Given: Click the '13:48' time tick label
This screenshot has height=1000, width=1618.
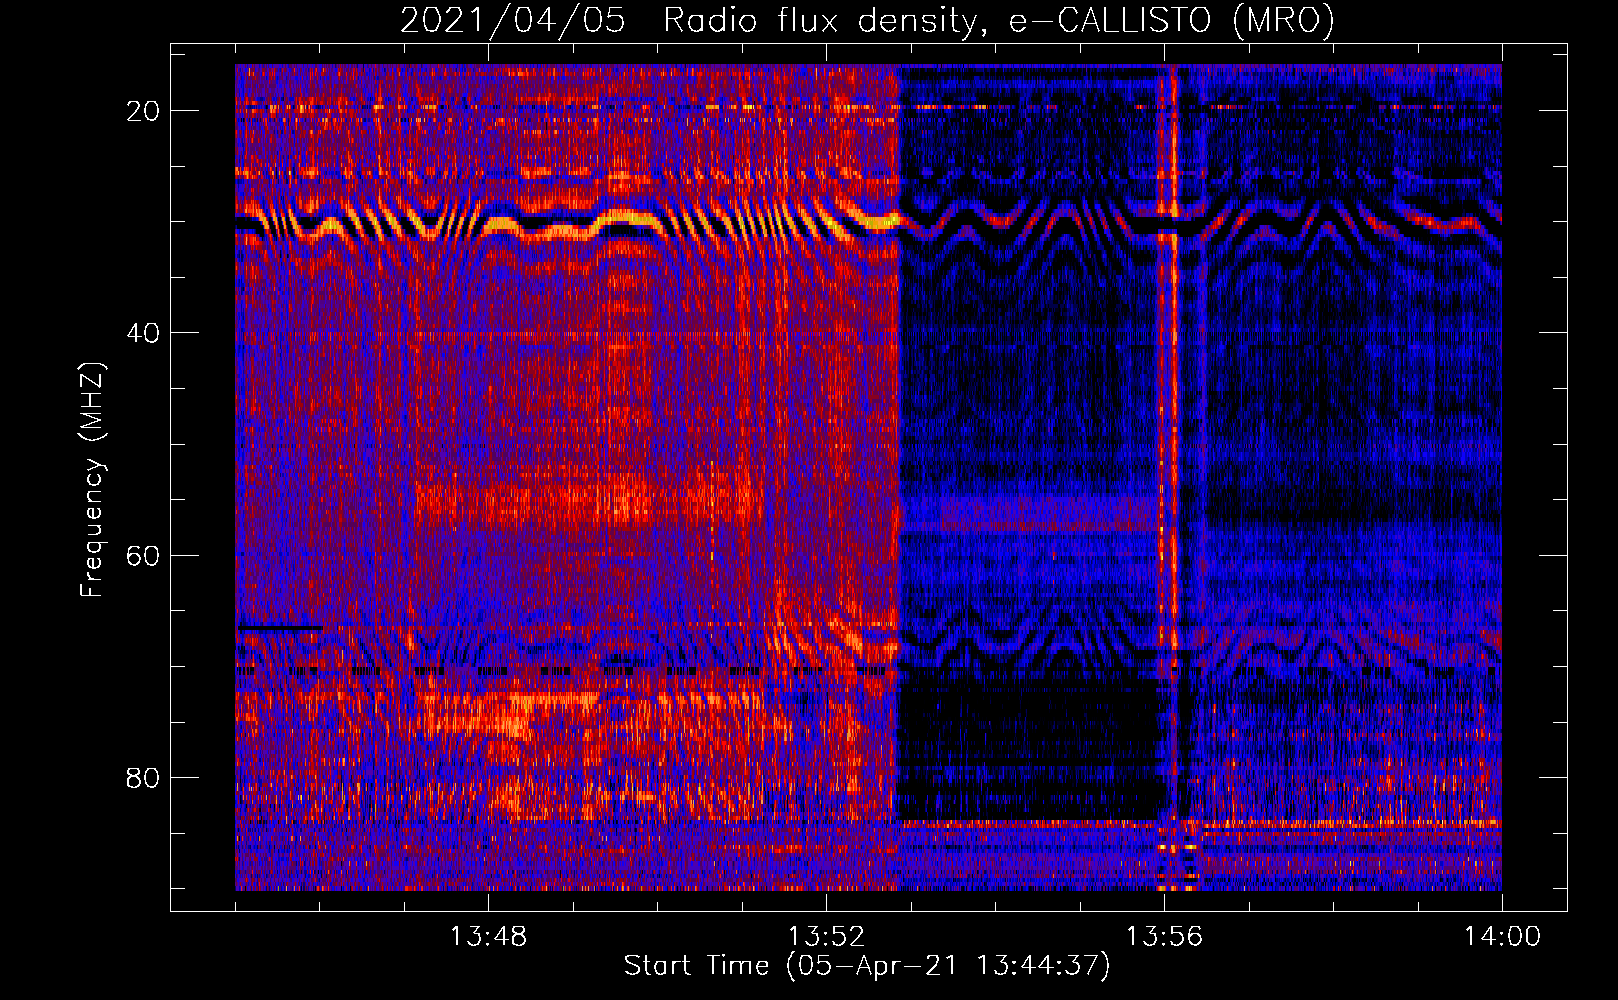Looking at the screenshot, I should click(x=488, y=937).
